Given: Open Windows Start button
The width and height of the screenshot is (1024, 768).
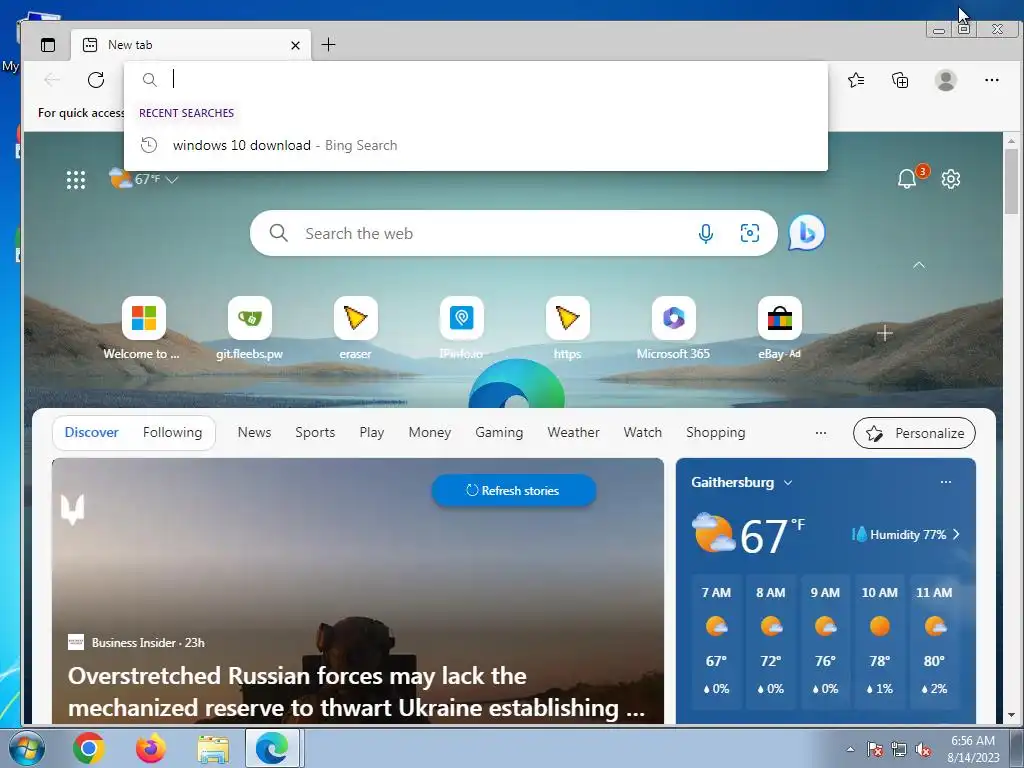Looking at the screenshot, I should point(27,748).
